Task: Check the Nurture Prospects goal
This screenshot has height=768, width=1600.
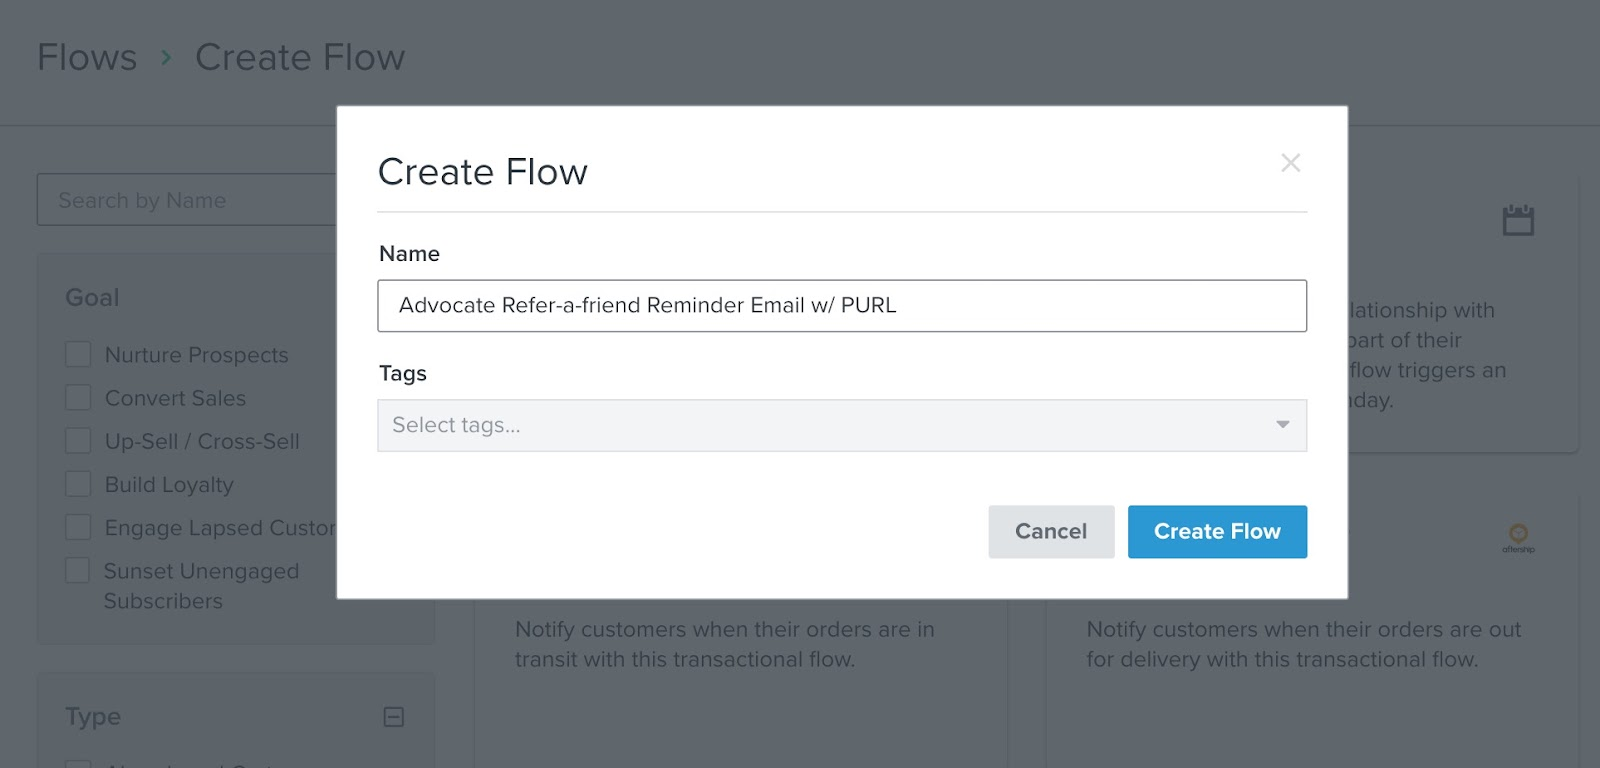Action: pos(78,355)
